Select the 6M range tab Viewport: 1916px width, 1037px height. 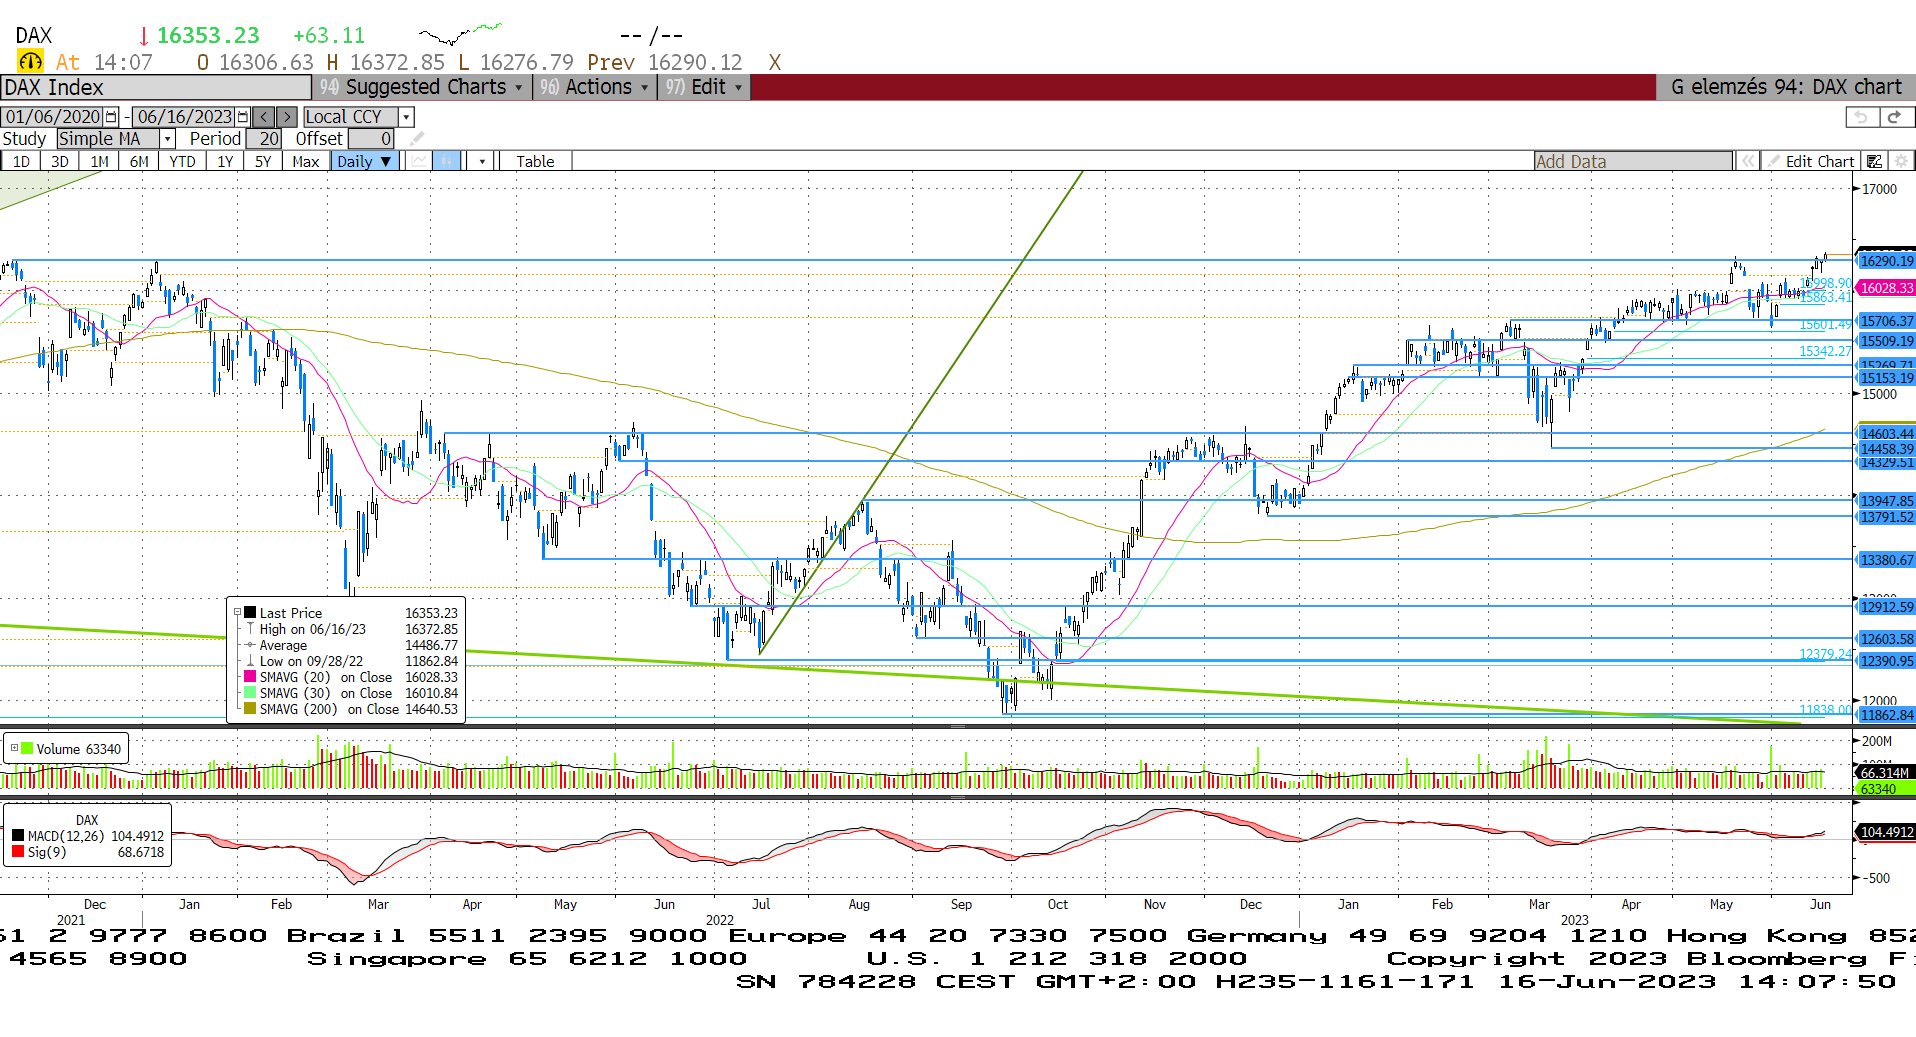139,161
